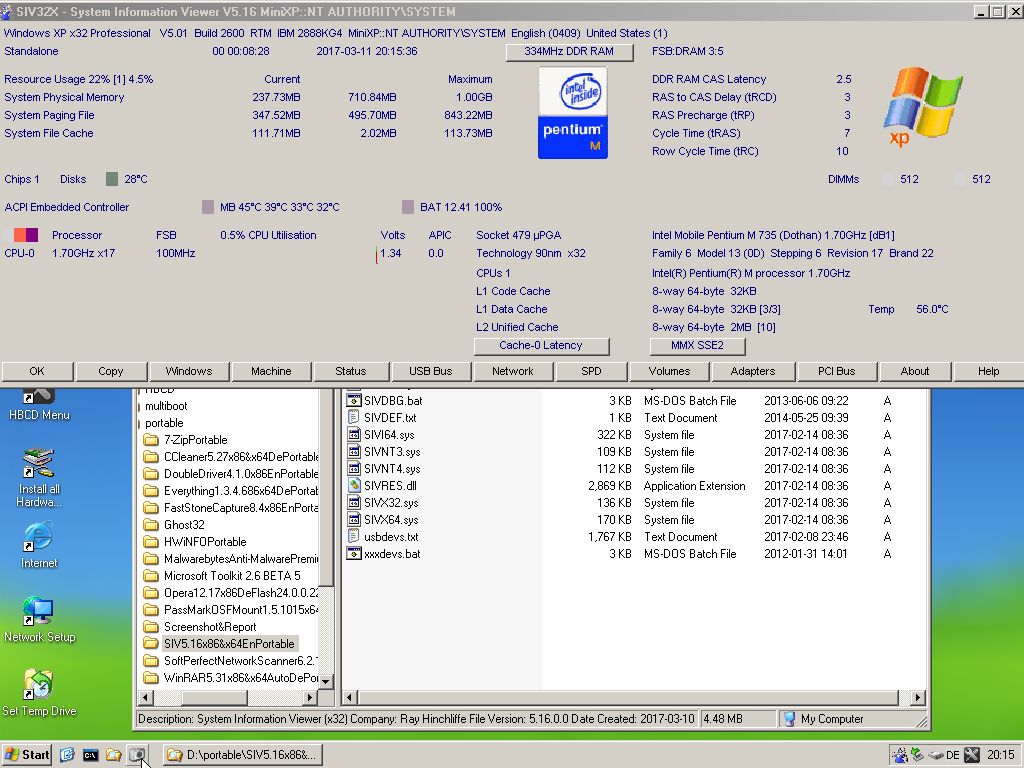The height and width of the screenshot is (768, 1024).
Task: Click the BAT battery color swatch
Action: 408,207
